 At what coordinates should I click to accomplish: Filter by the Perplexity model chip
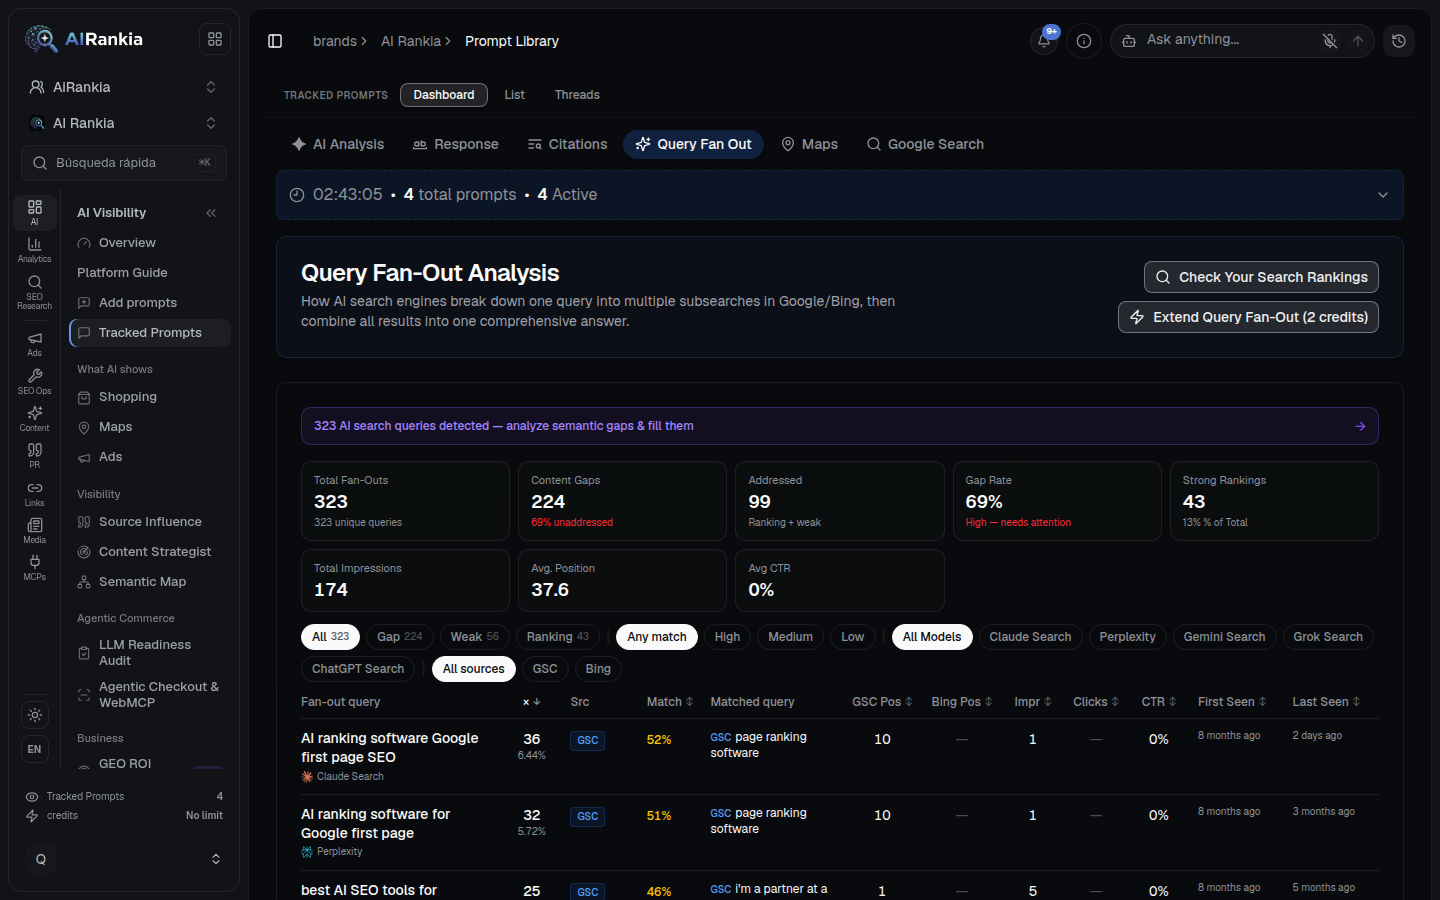[x=1127, y=637]
